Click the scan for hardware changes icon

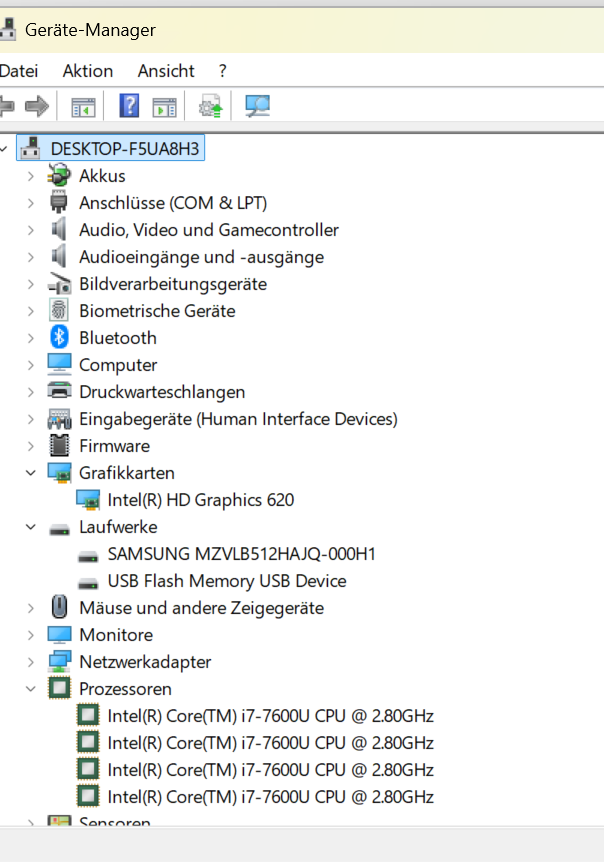(257, 106)
